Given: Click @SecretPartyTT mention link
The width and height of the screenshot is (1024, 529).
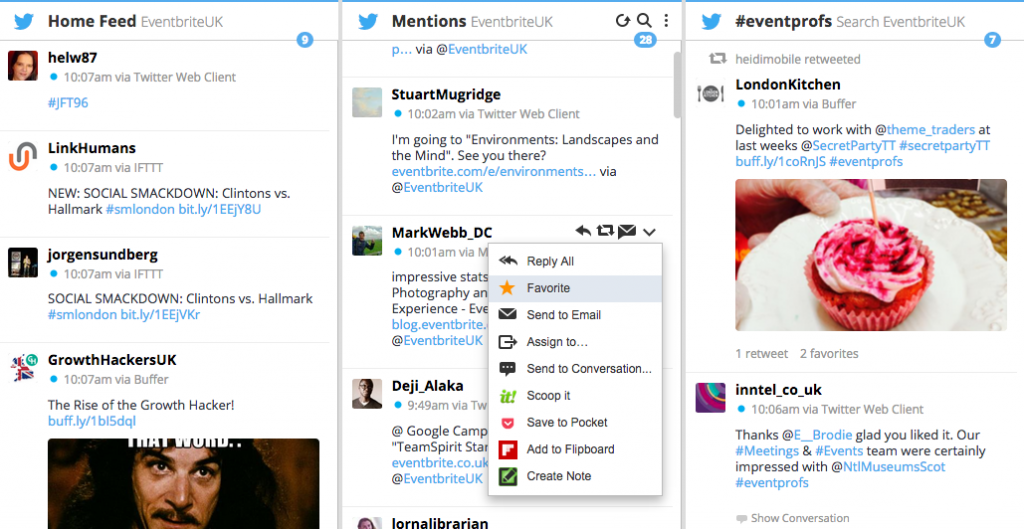Looking at the screenshot, I should pos(848,145).
